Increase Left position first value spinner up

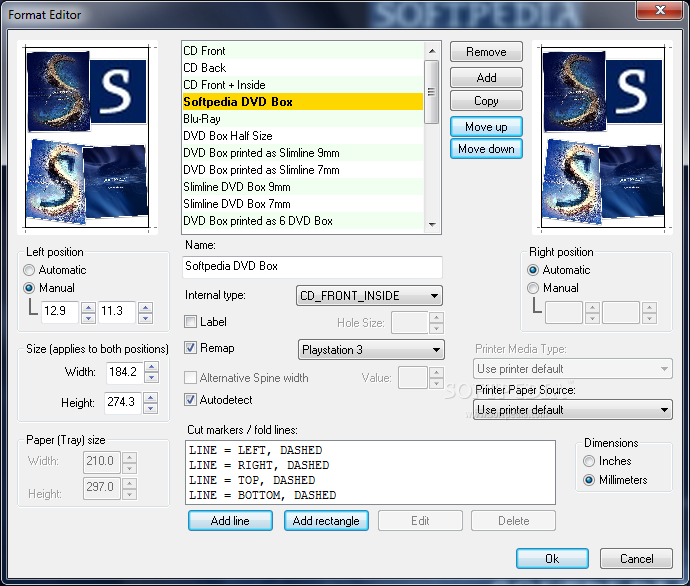88,308
